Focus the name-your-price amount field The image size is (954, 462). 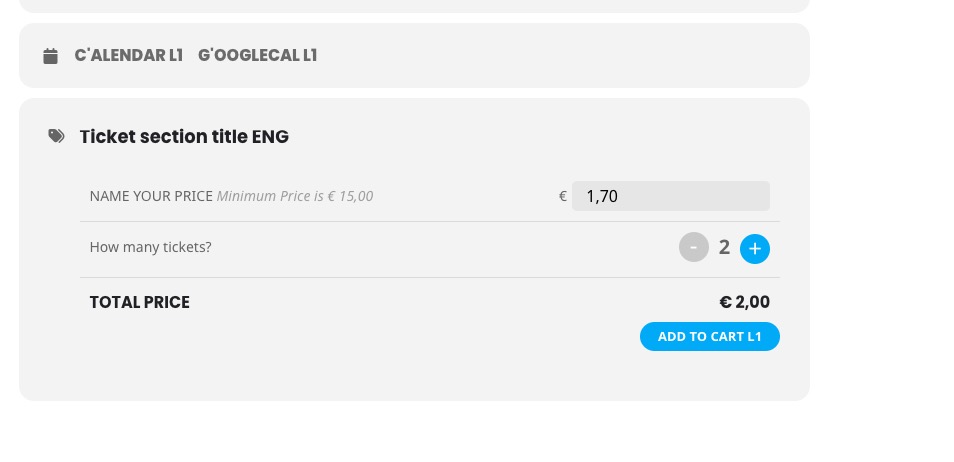(670, 196)
